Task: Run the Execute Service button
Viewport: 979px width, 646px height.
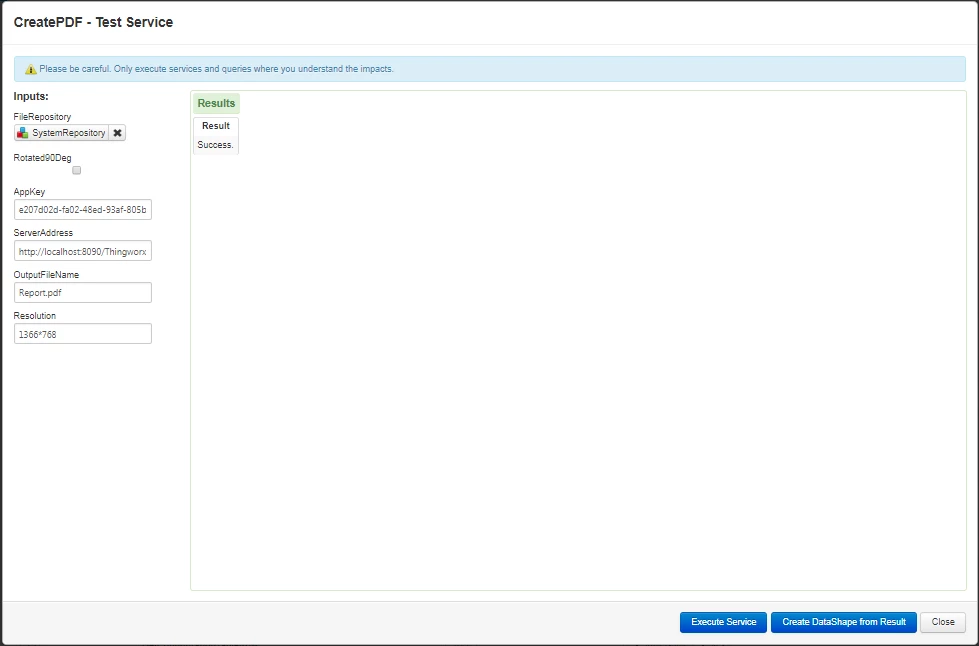Action: click(x=723, y=622)
